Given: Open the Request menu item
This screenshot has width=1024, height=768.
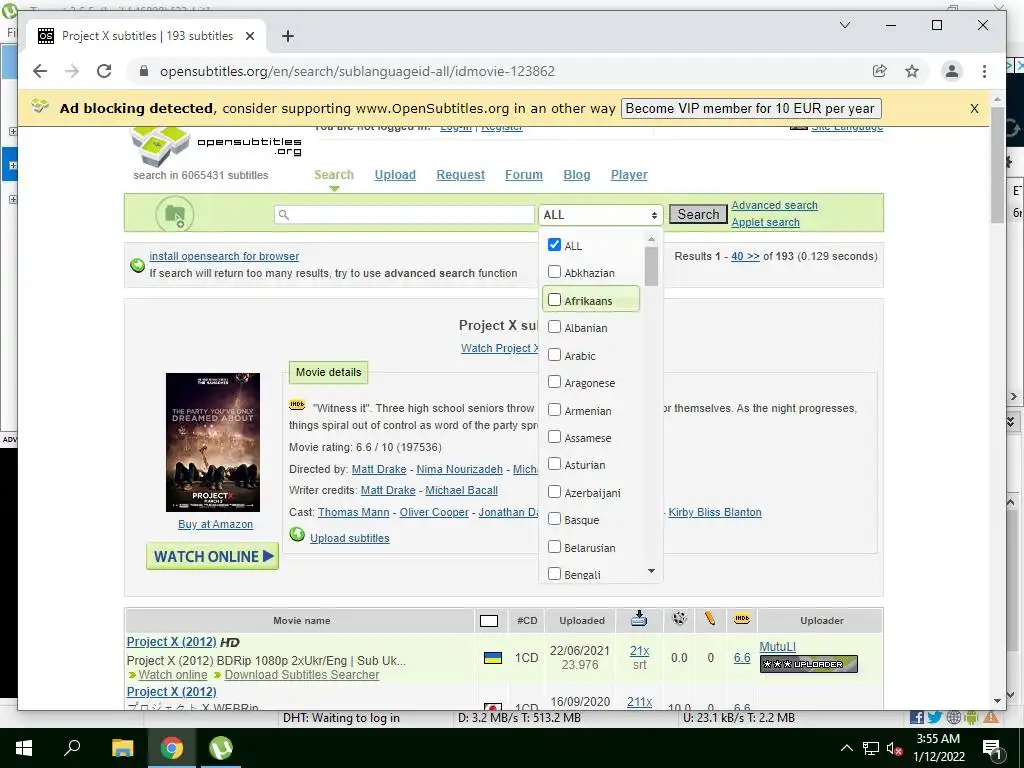Looking at the screenshot, I should coord(460,175).
